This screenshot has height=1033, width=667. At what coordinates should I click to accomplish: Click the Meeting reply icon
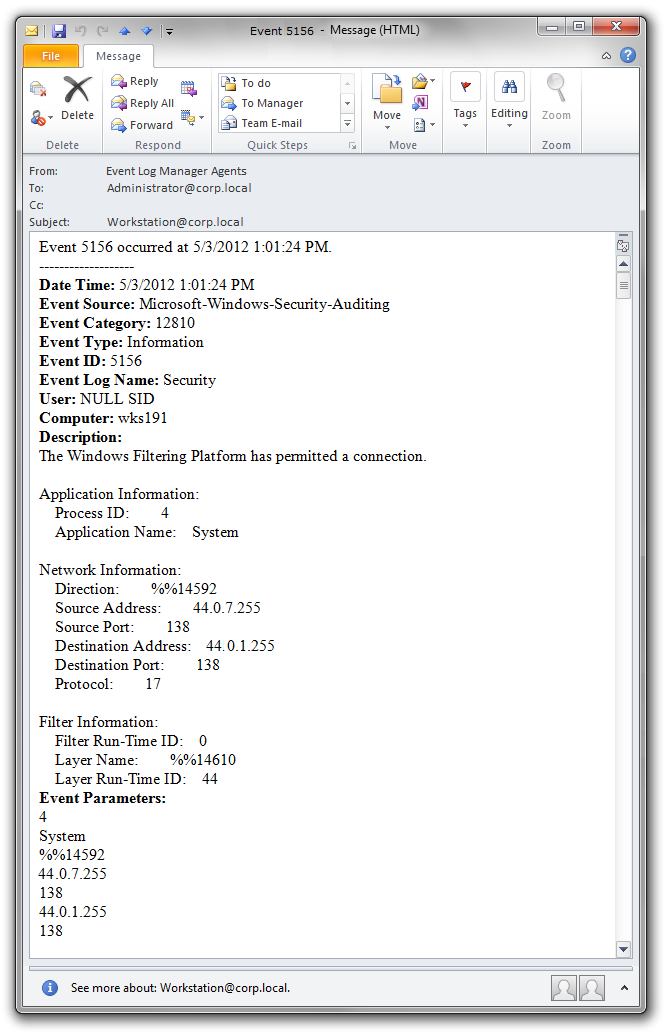[189, 89]
